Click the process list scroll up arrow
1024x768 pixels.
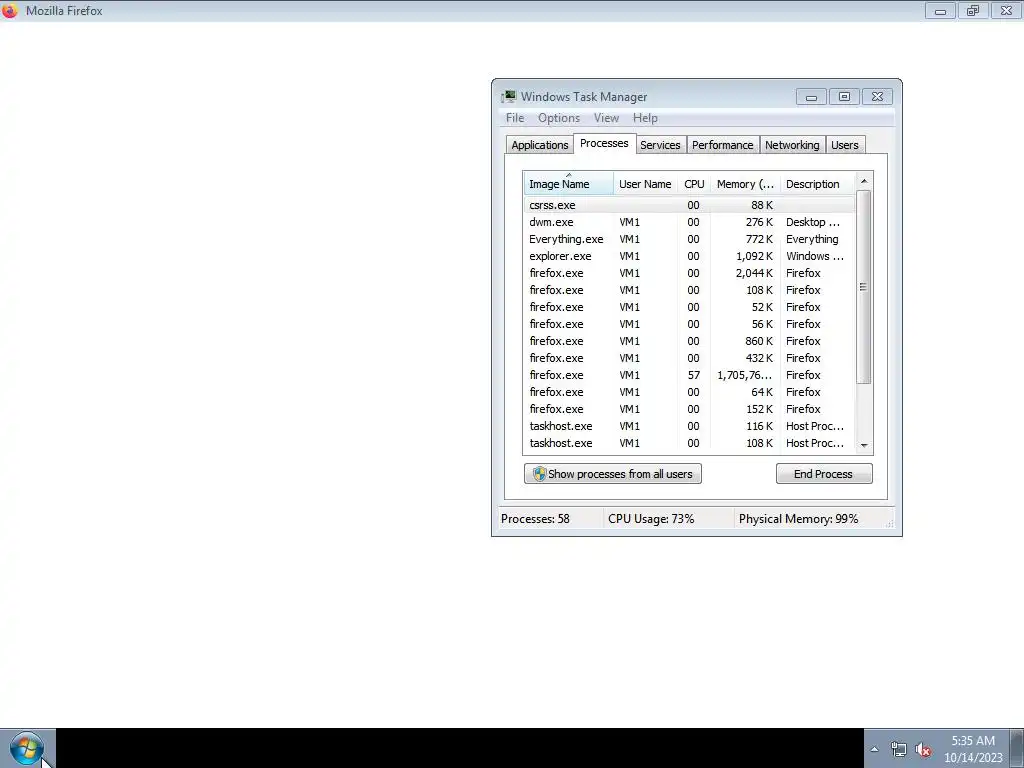[864, 181]
